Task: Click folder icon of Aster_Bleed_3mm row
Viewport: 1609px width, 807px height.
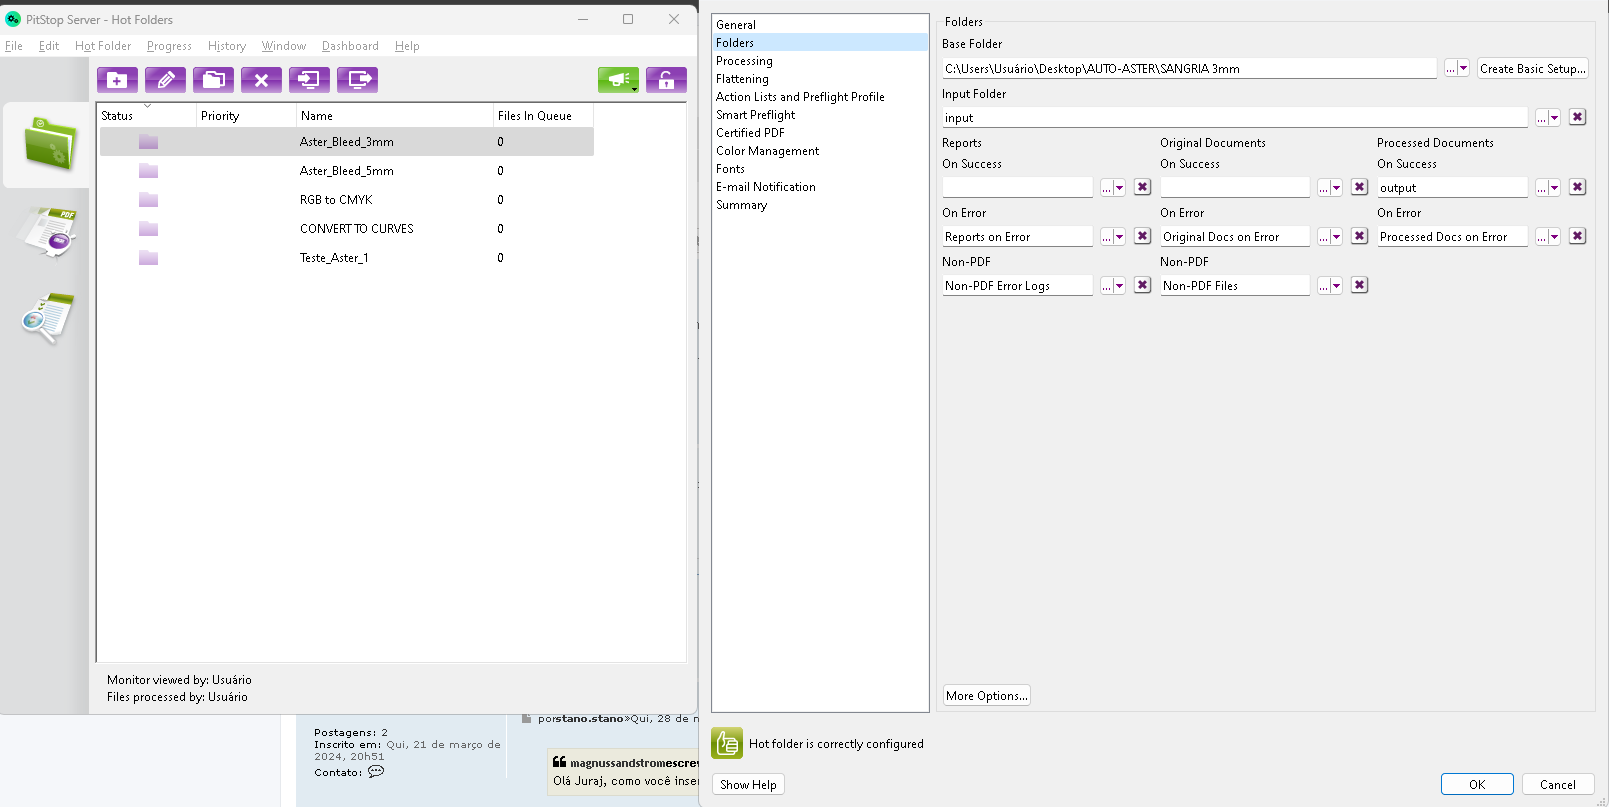Action: (148, 142)
